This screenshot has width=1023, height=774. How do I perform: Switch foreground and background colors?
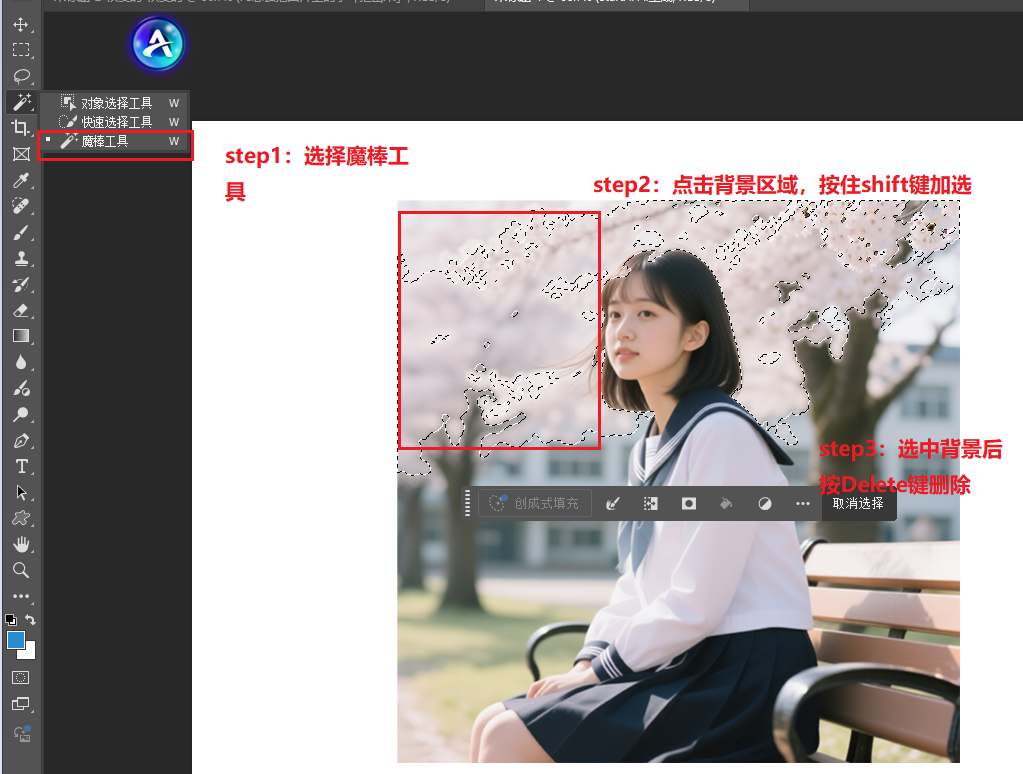tap(30, 619)
